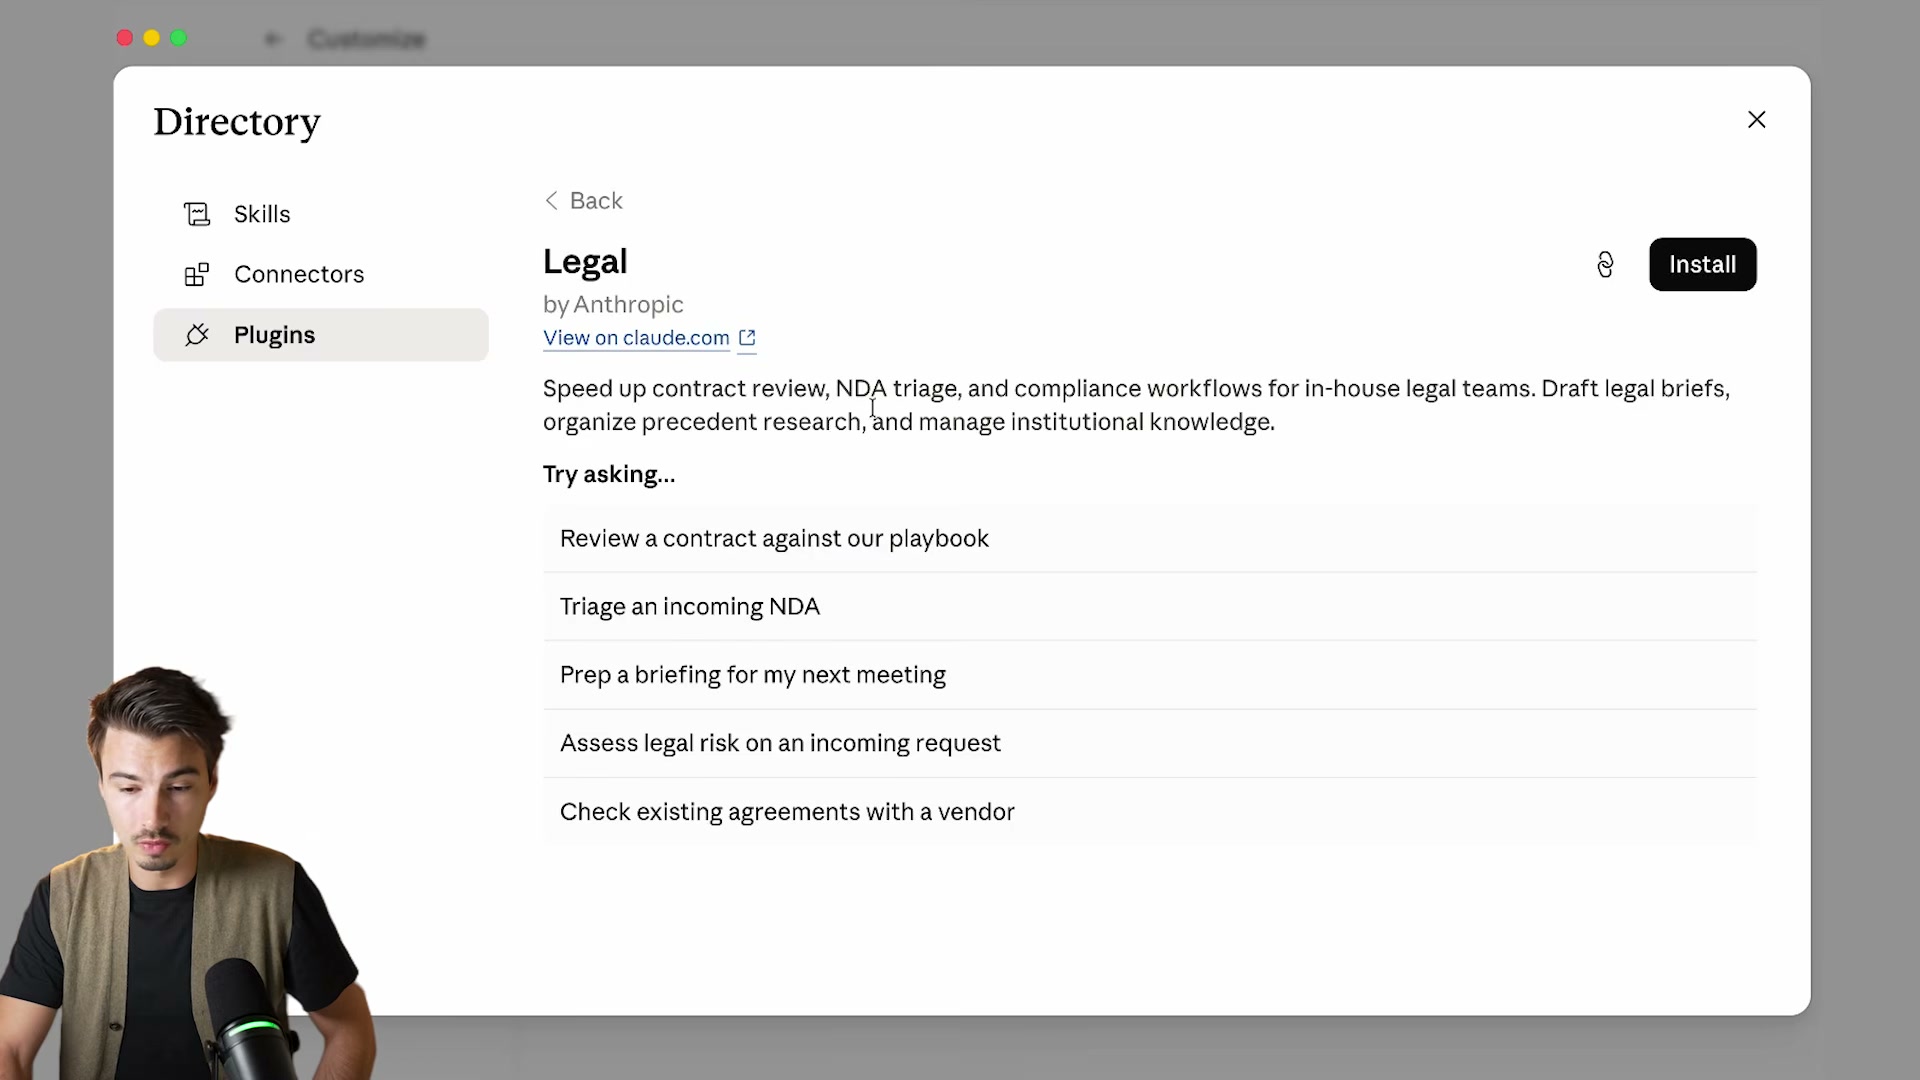The image size is (1920, 1080).
Task: Click the 'Legal' plugin title
Action: pos(585,262)
